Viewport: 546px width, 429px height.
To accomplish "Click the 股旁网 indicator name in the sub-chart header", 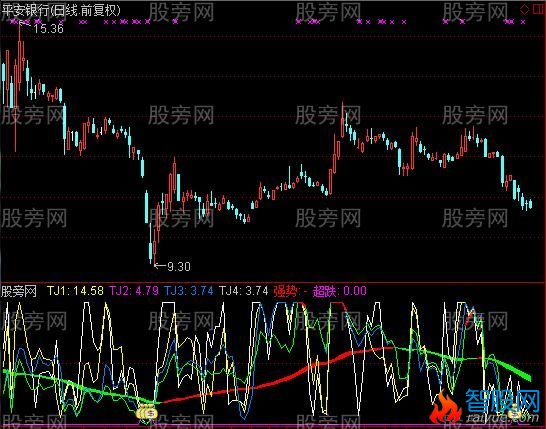I will pyautogui.click(x=19, y=291).
